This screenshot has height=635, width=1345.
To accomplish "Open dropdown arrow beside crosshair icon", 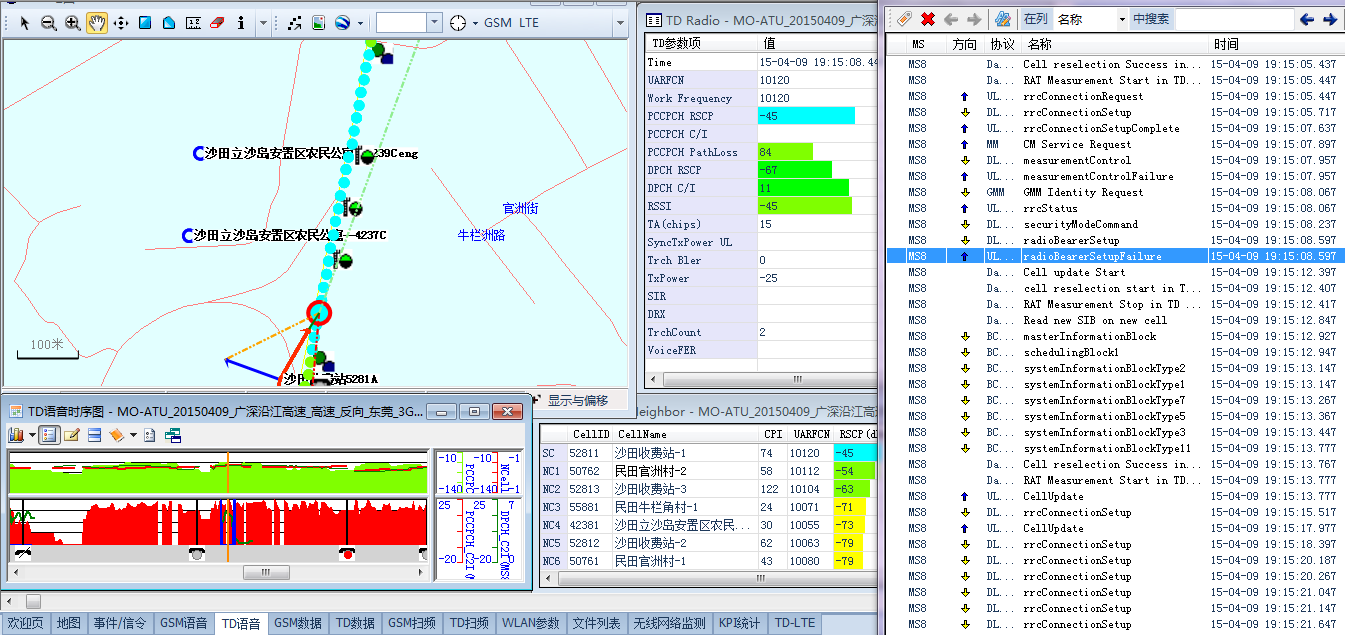I will (x=475, y=22).
